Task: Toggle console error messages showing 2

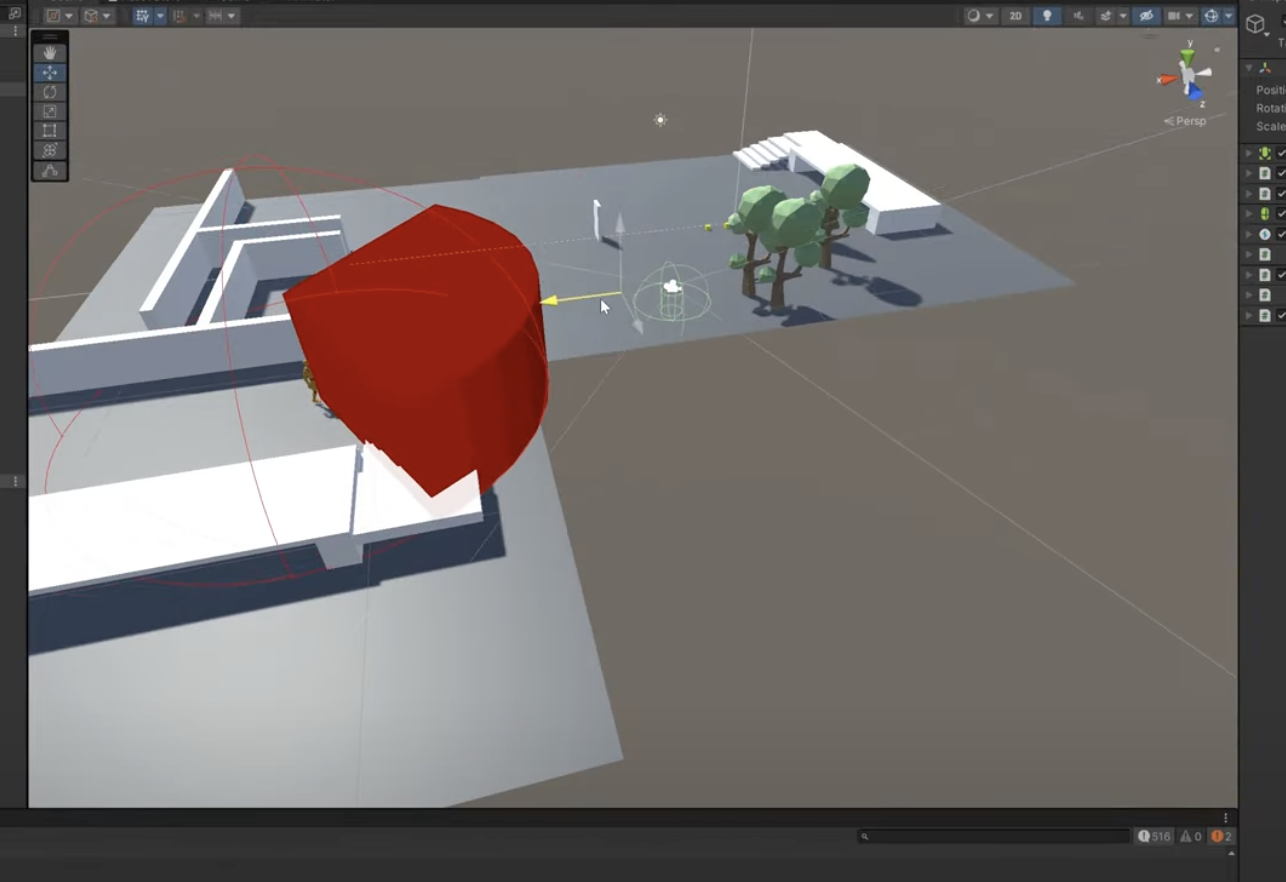Action: tap(1221, 836)
